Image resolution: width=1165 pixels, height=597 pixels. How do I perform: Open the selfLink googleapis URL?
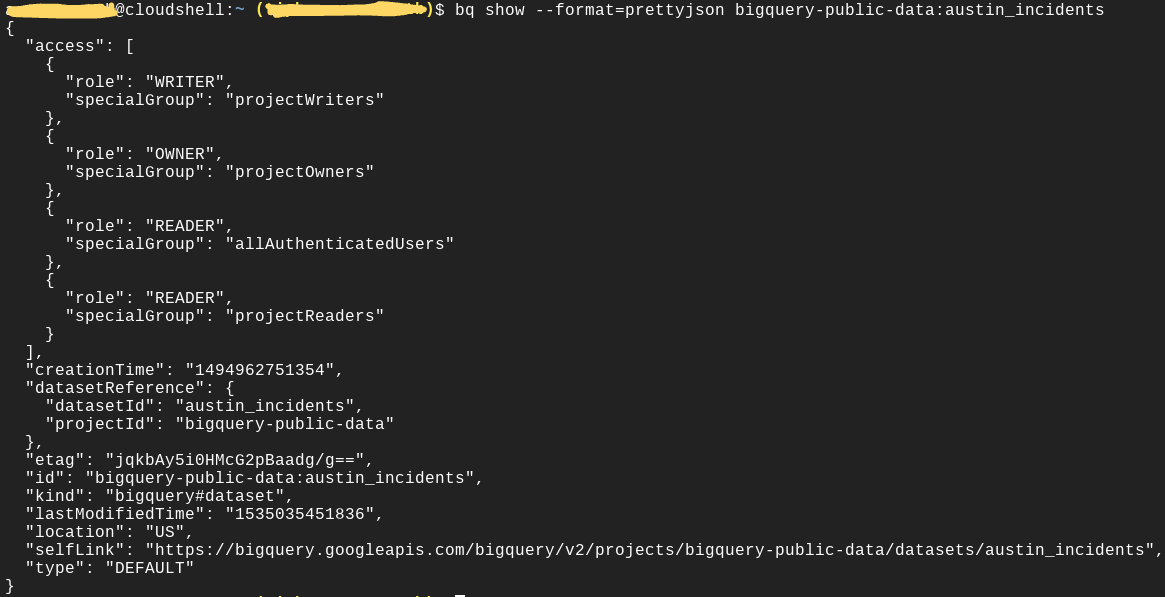[x=649, y=549]
